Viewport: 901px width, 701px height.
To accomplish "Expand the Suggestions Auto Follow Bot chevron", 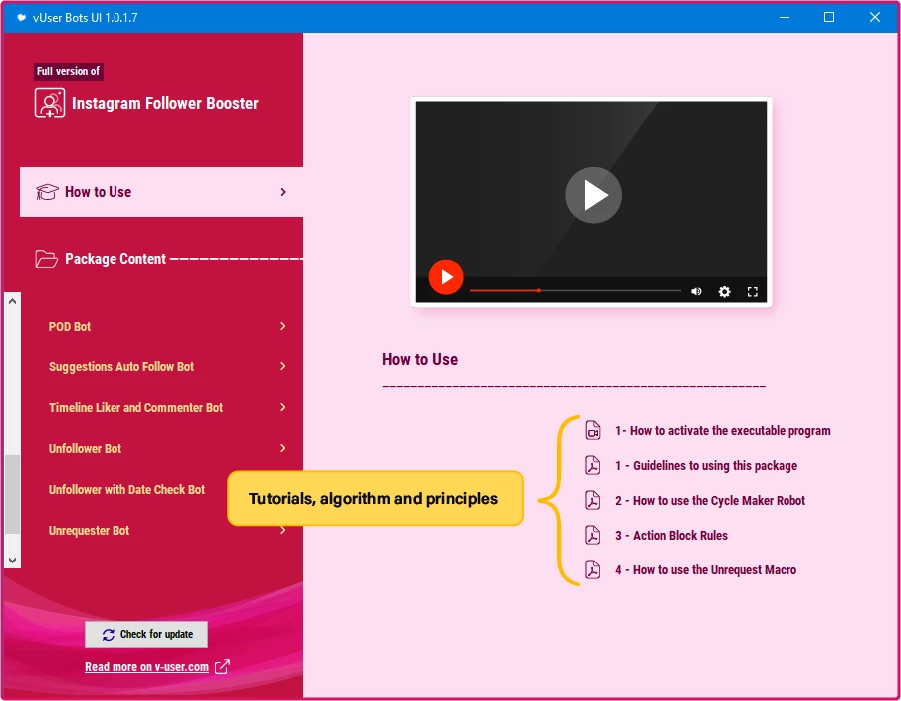I will click(282, 366).
